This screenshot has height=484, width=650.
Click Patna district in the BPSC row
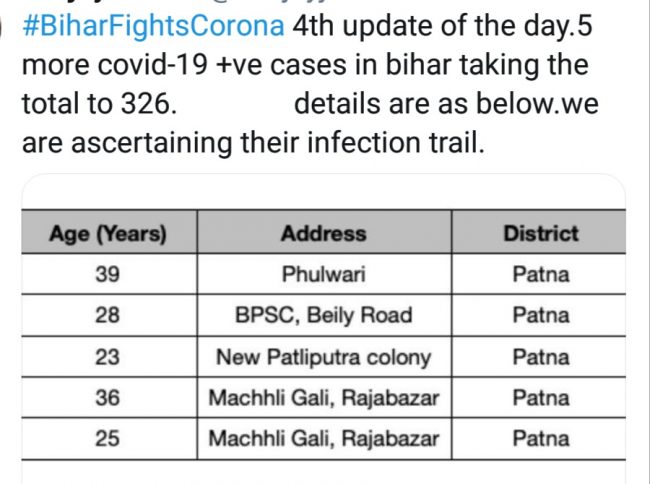(x=540, y=316)
